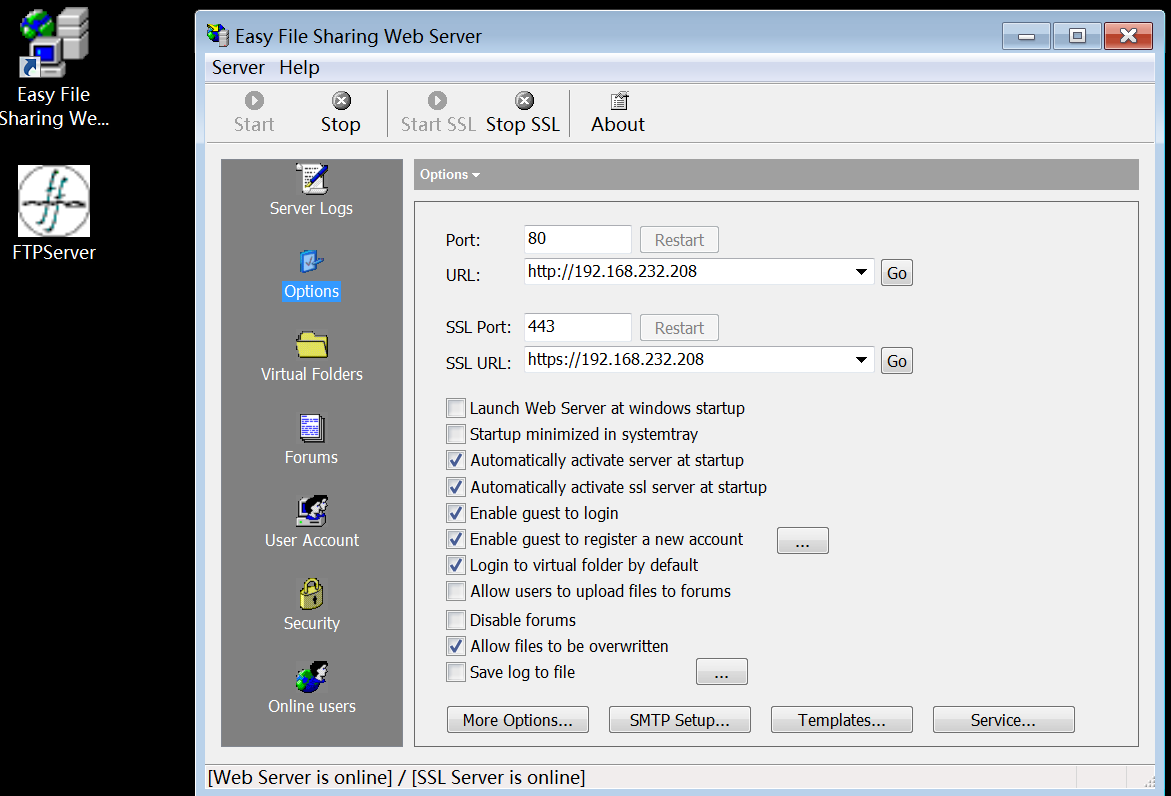Click into the Port field showing 80
This screenshot has width=1171, height=796.
click(x=577, y=239)
